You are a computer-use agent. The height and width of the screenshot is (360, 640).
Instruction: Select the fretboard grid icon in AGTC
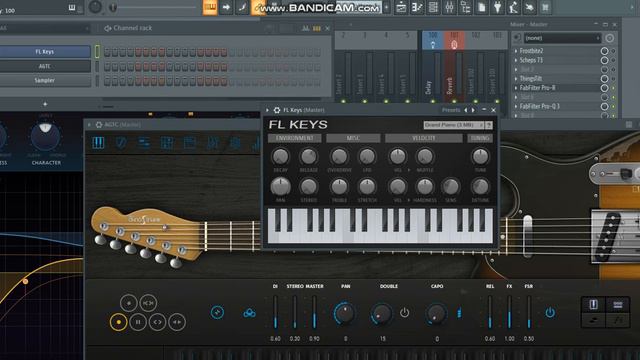point(167,143)
